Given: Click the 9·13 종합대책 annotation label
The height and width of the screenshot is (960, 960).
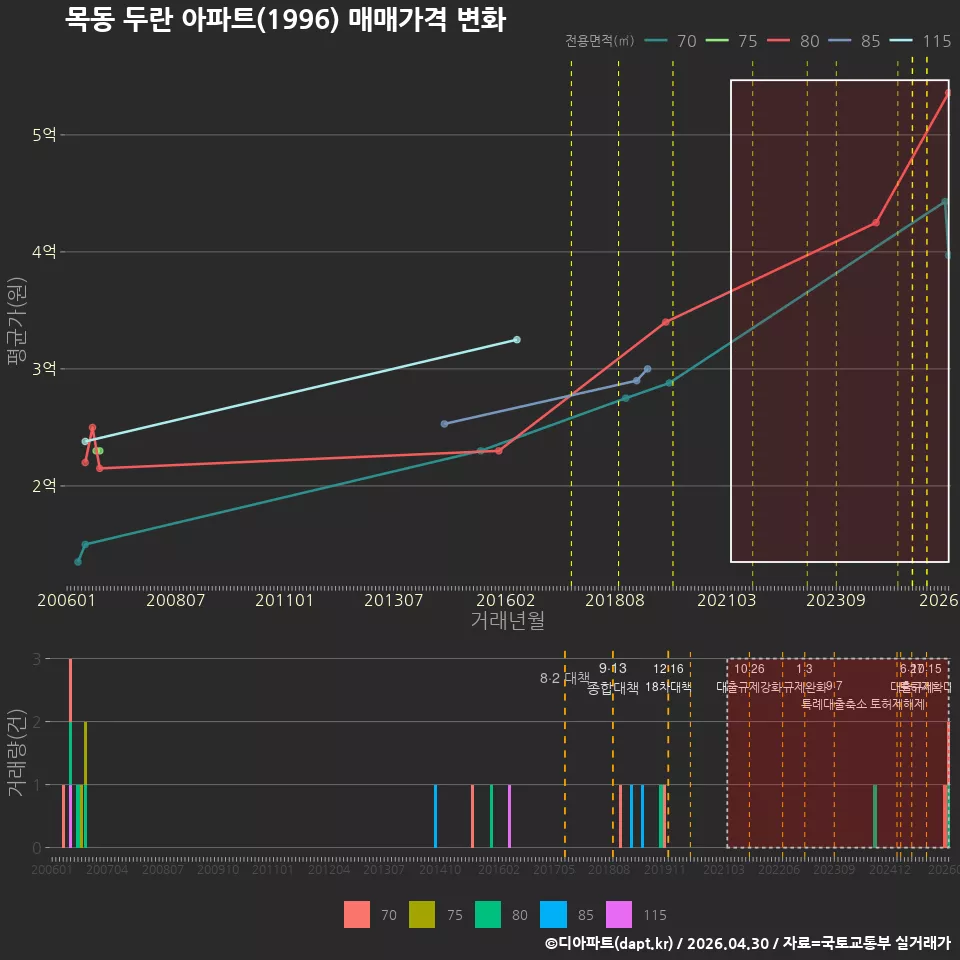Looking at the screenshot, I should (613, 678).
